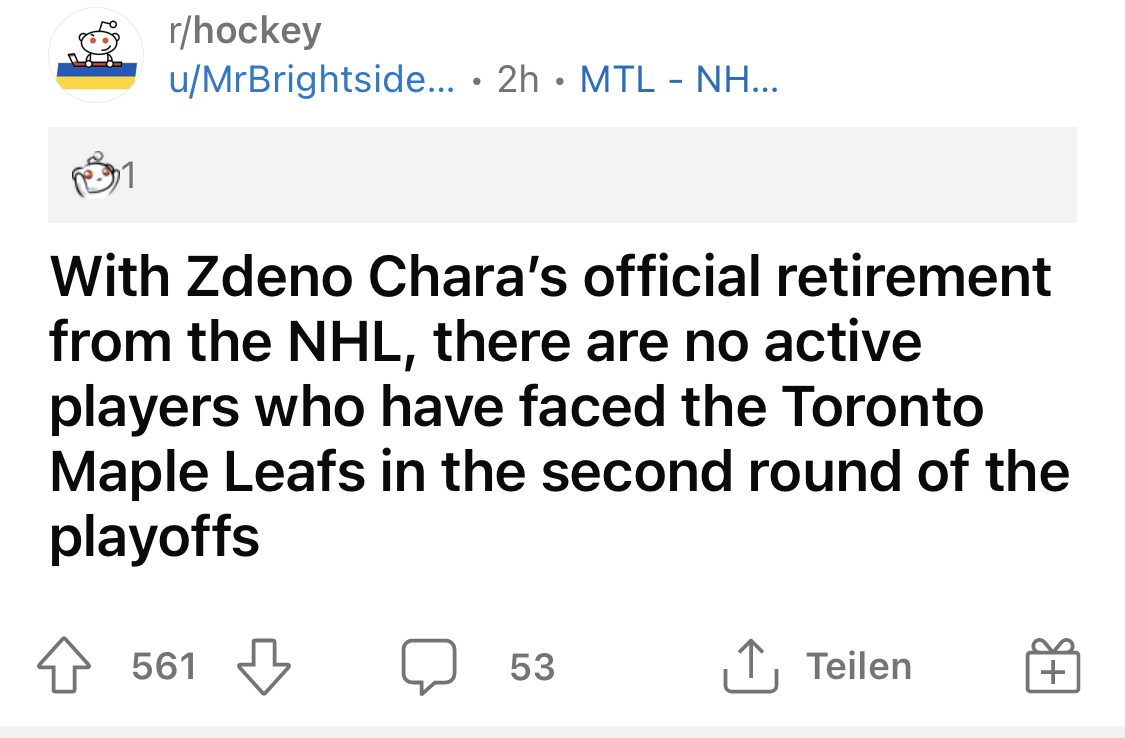Click the 561 vote score
Screen dimensions: 1125x738
click(164, 667)
